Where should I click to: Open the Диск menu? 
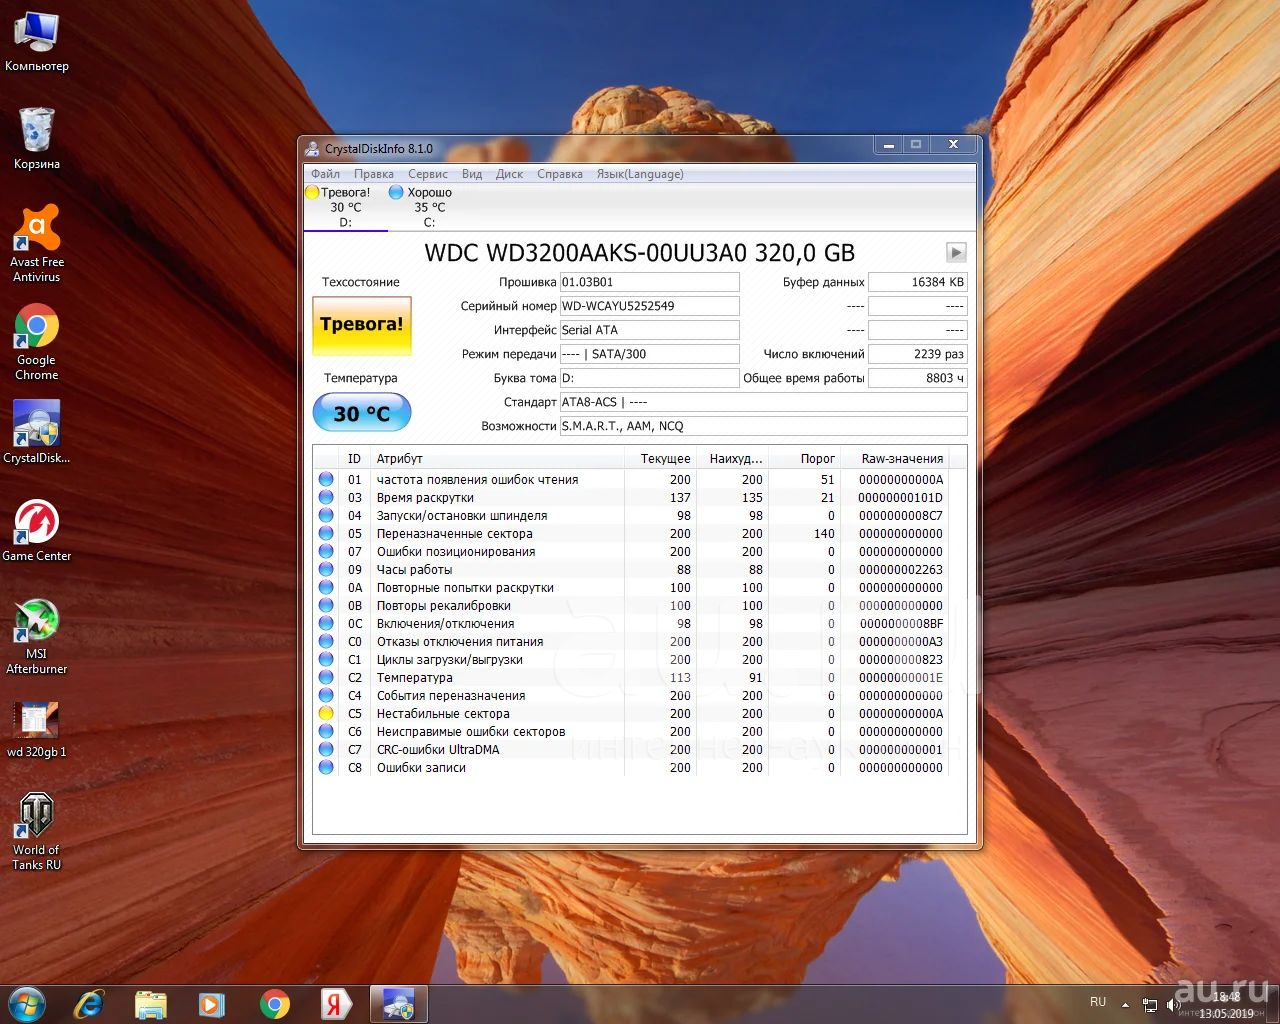point(509,174)
